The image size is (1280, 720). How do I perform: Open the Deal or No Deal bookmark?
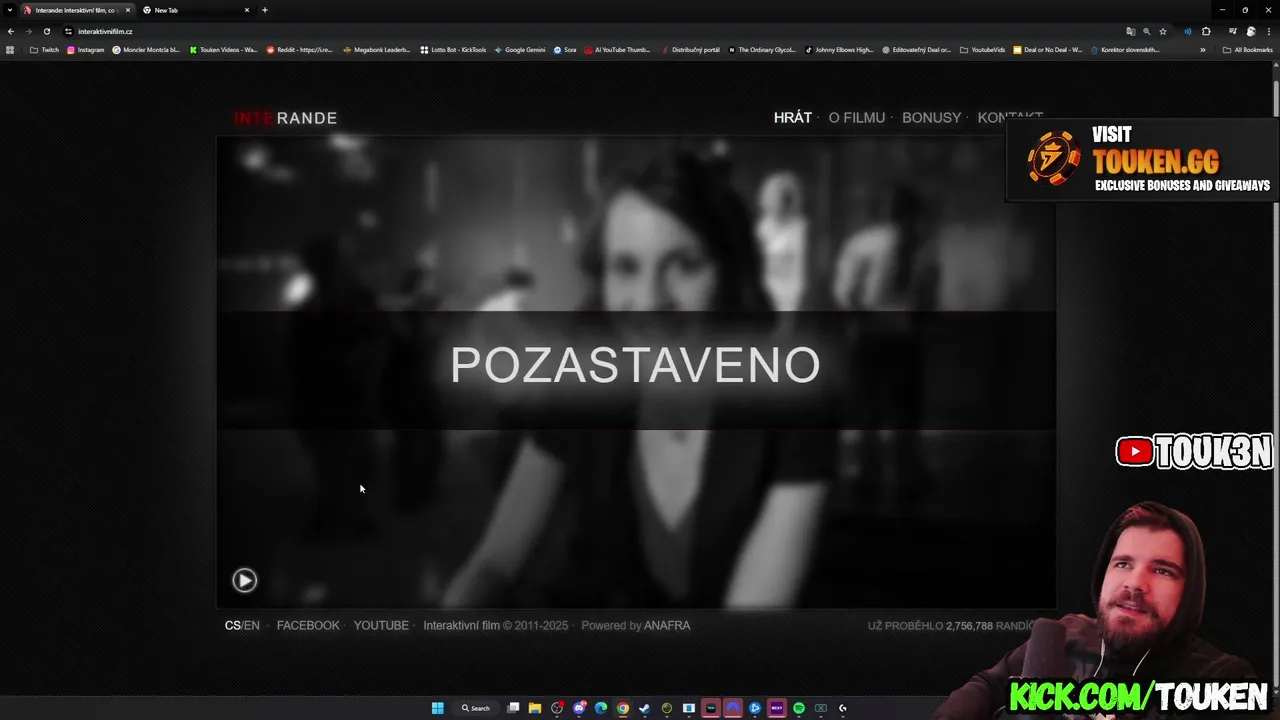click(x=1047, y=50)
